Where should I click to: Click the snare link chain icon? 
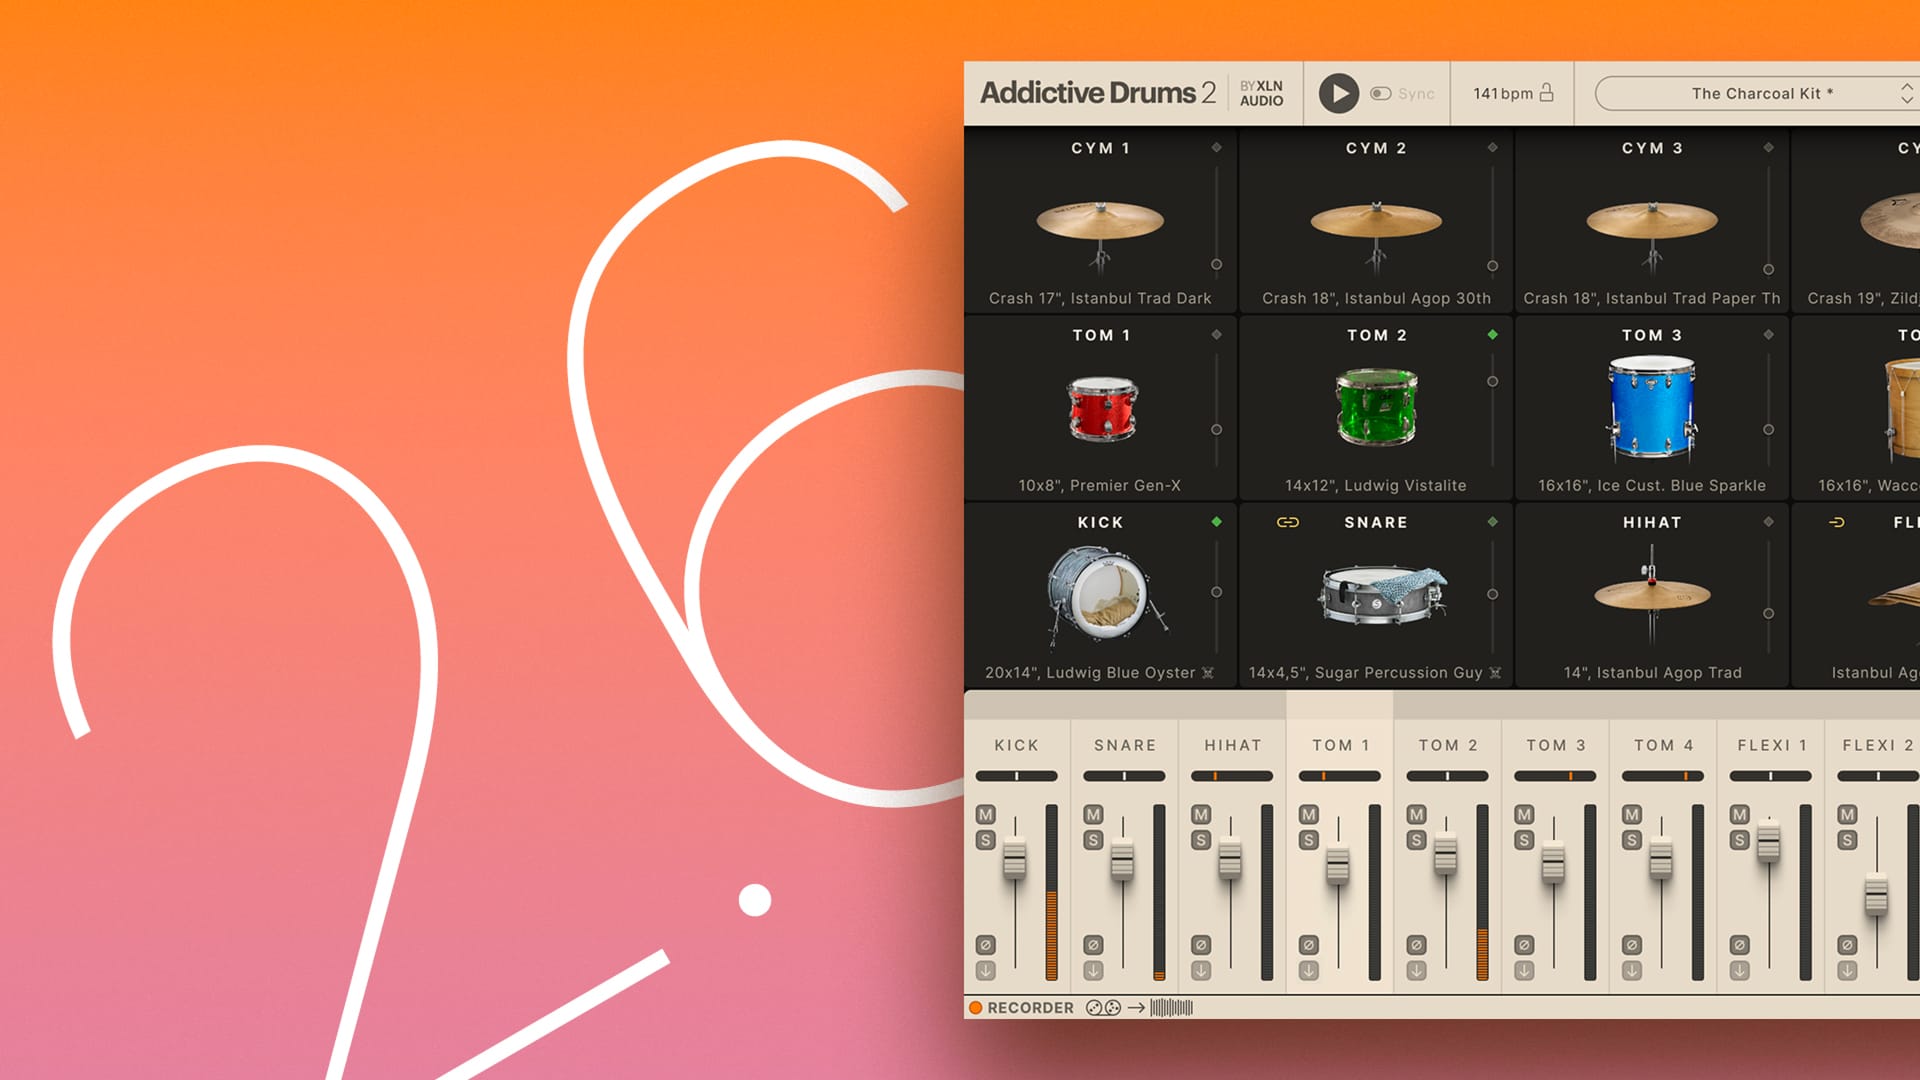click(x=1288, y=522)
